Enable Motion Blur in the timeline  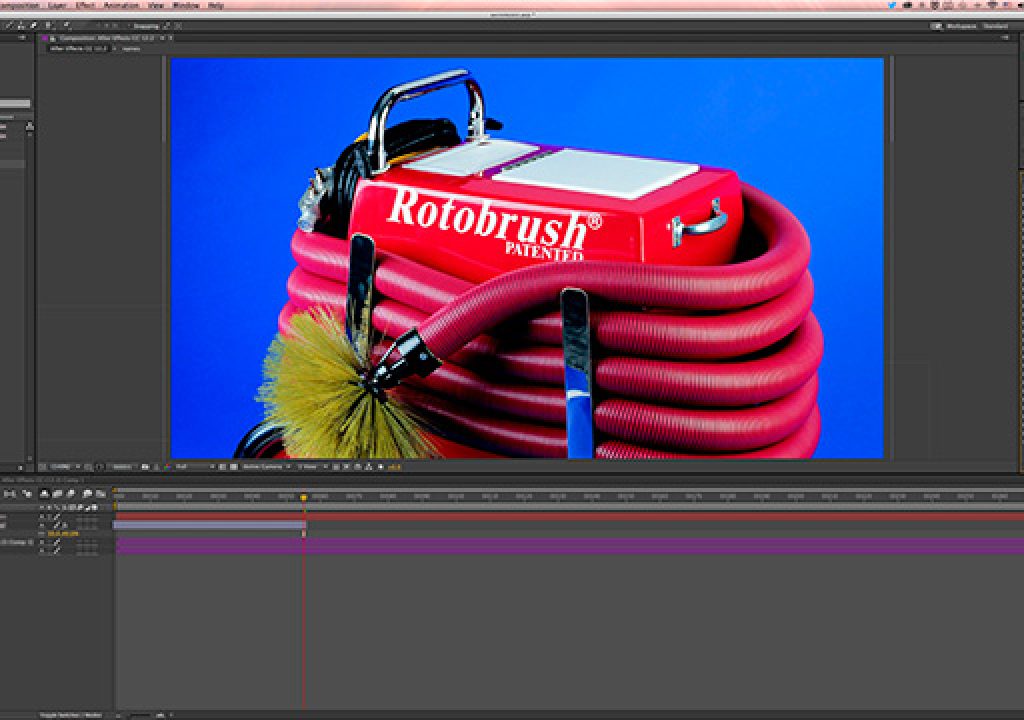point(70,494)
